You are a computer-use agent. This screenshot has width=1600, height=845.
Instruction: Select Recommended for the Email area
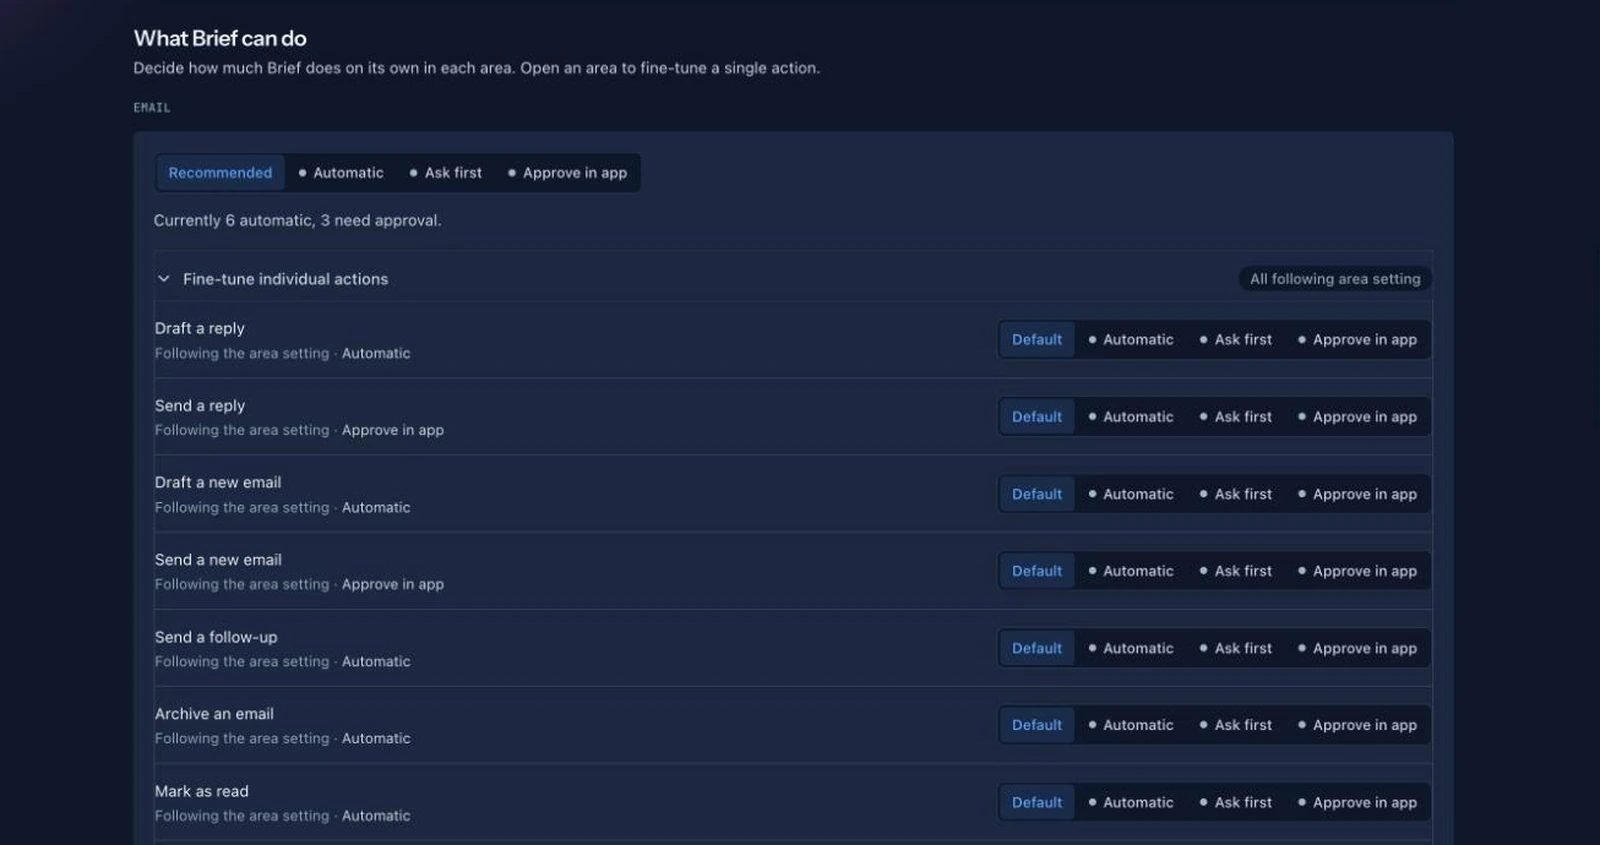click(x=220, y=173)
